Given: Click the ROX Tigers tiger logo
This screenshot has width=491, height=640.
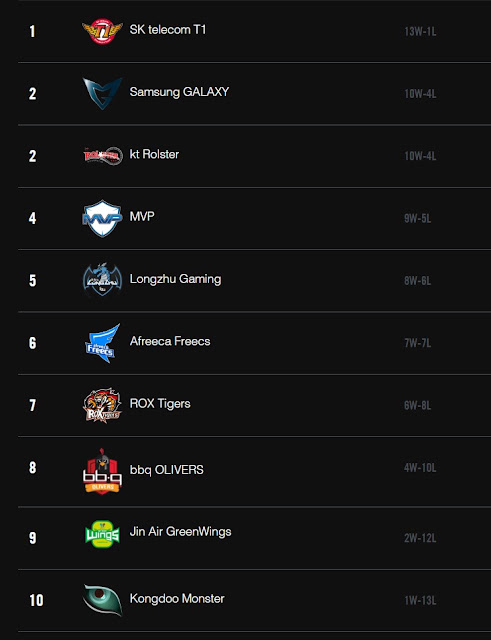Looking at the screenshot, I should (x=102, y=405).
